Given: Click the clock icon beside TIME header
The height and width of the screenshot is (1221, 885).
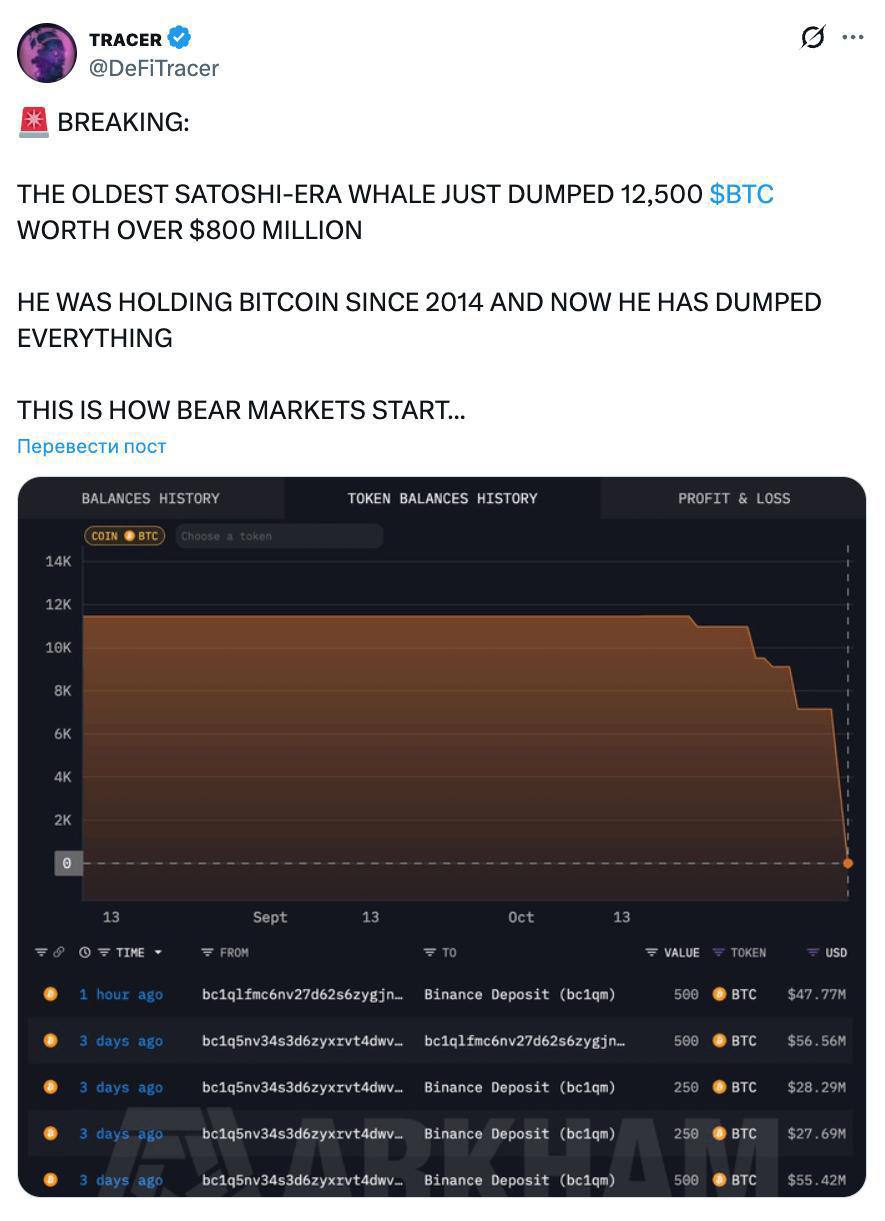Looking at the screenshot, I should coord(85,953).
